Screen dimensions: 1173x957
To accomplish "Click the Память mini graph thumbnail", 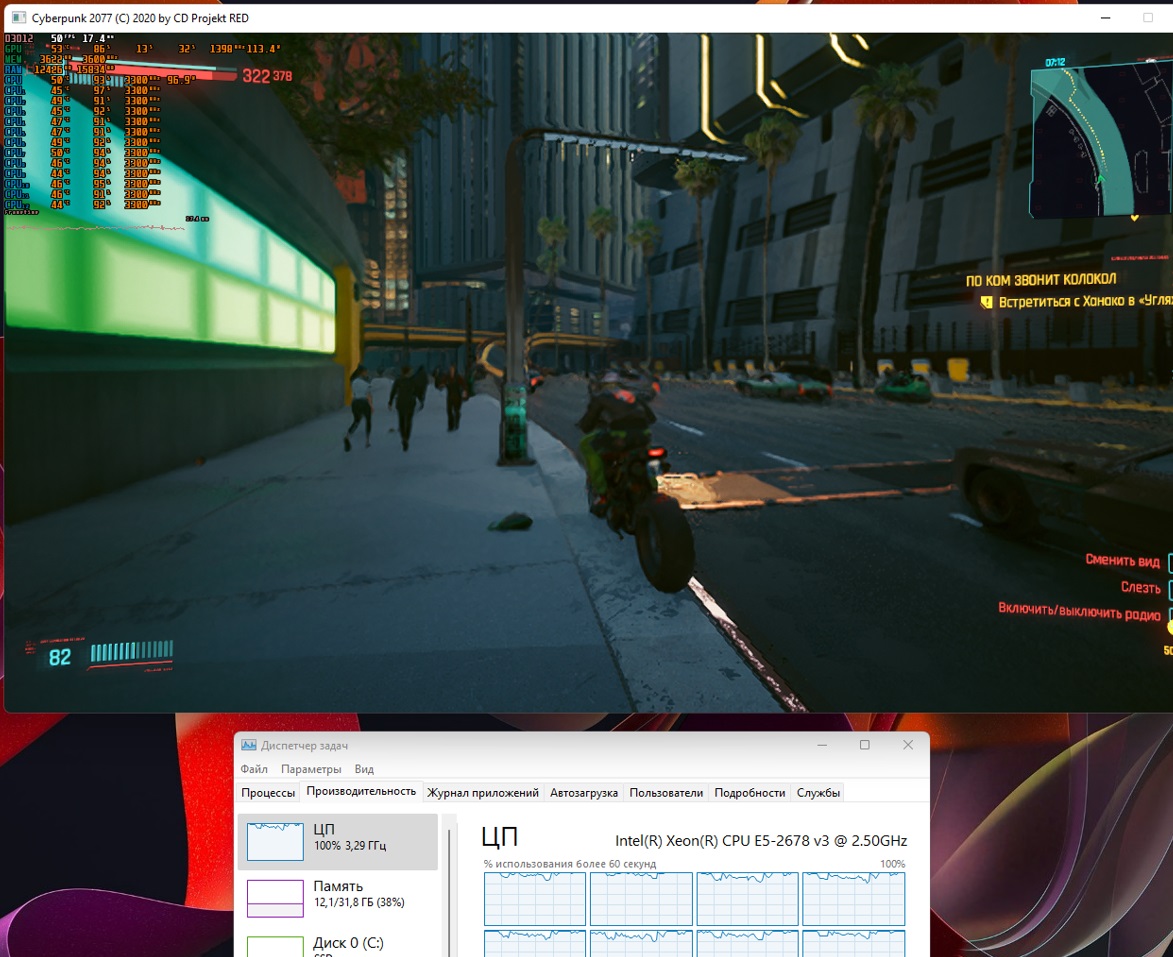I will [x=275, y=899].
